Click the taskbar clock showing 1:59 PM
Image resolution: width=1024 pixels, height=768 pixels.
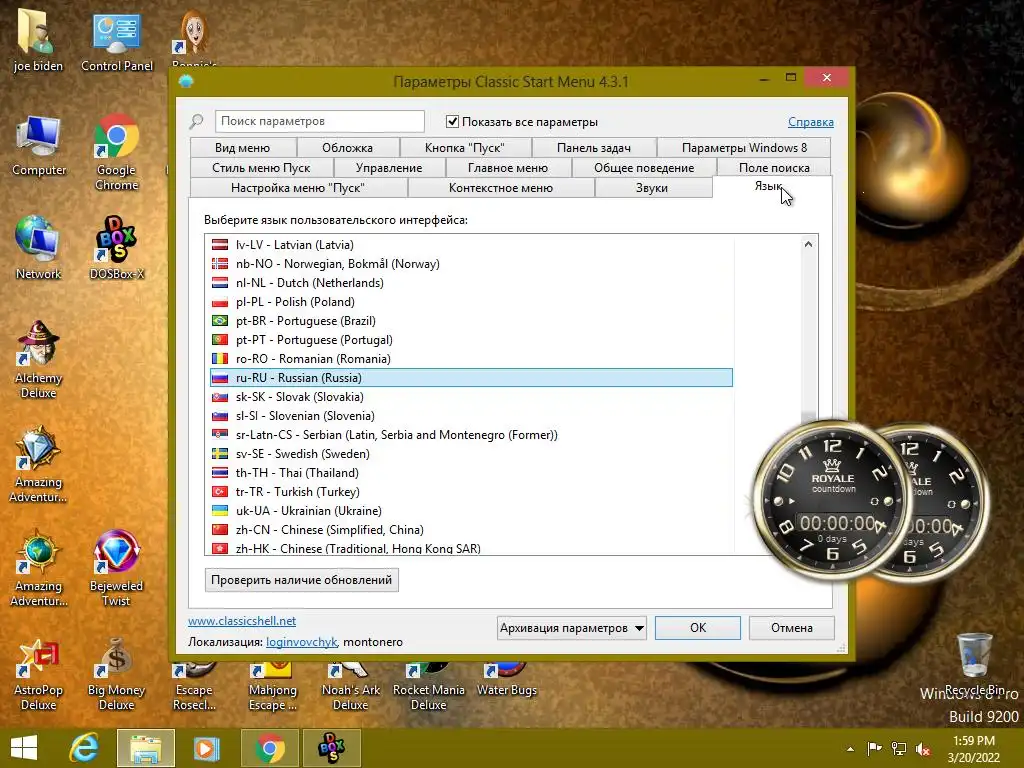tap(974, 749)
